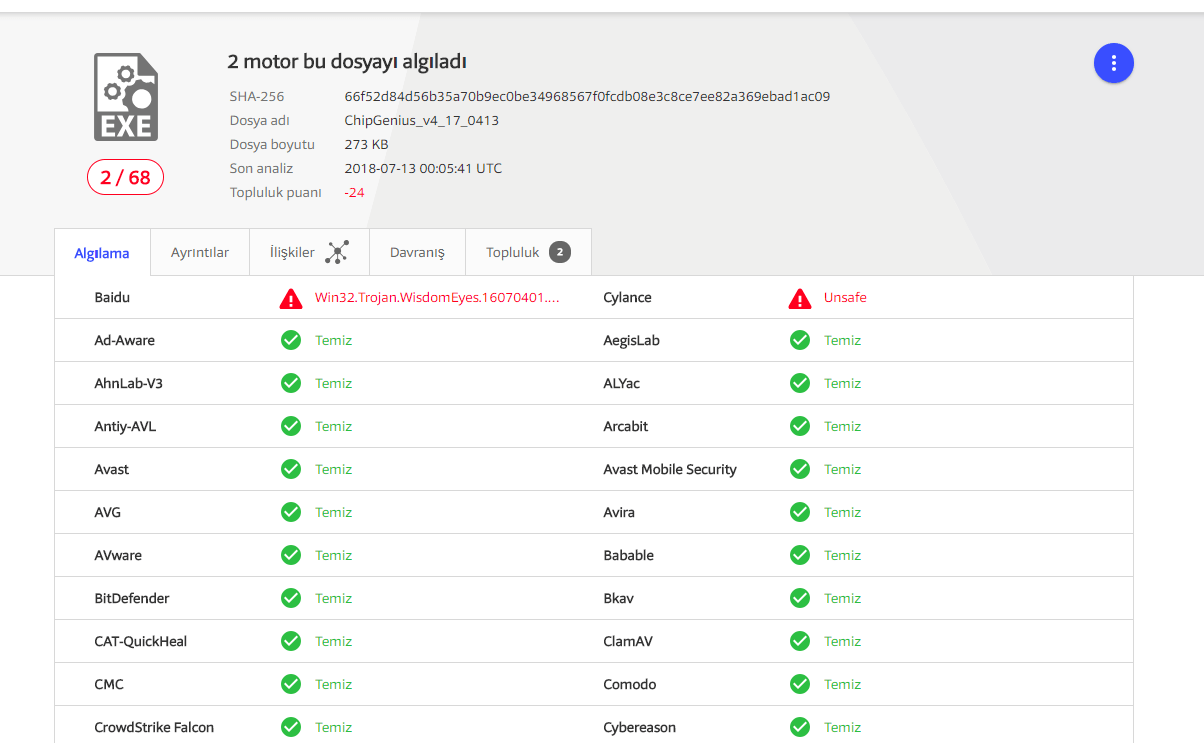Click the green checkmark next to Comodo
Viewport: 1204px width, 743px height.
click(x=800, y=685)
